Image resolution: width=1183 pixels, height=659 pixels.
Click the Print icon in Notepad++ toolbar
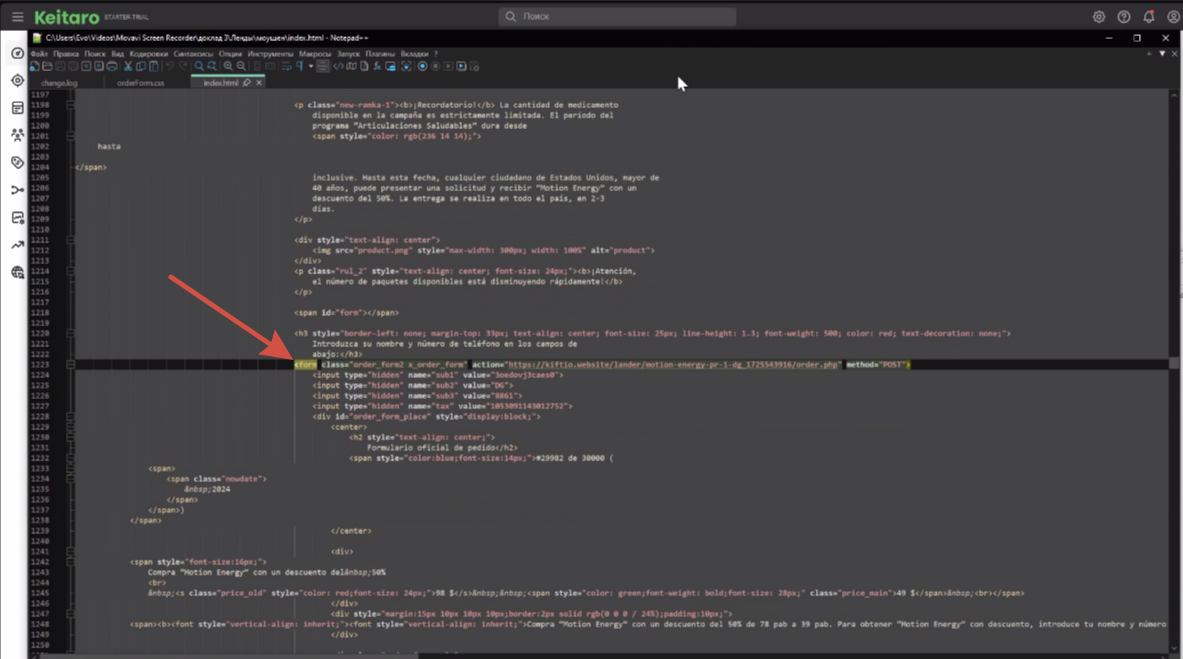click(112, 67)
